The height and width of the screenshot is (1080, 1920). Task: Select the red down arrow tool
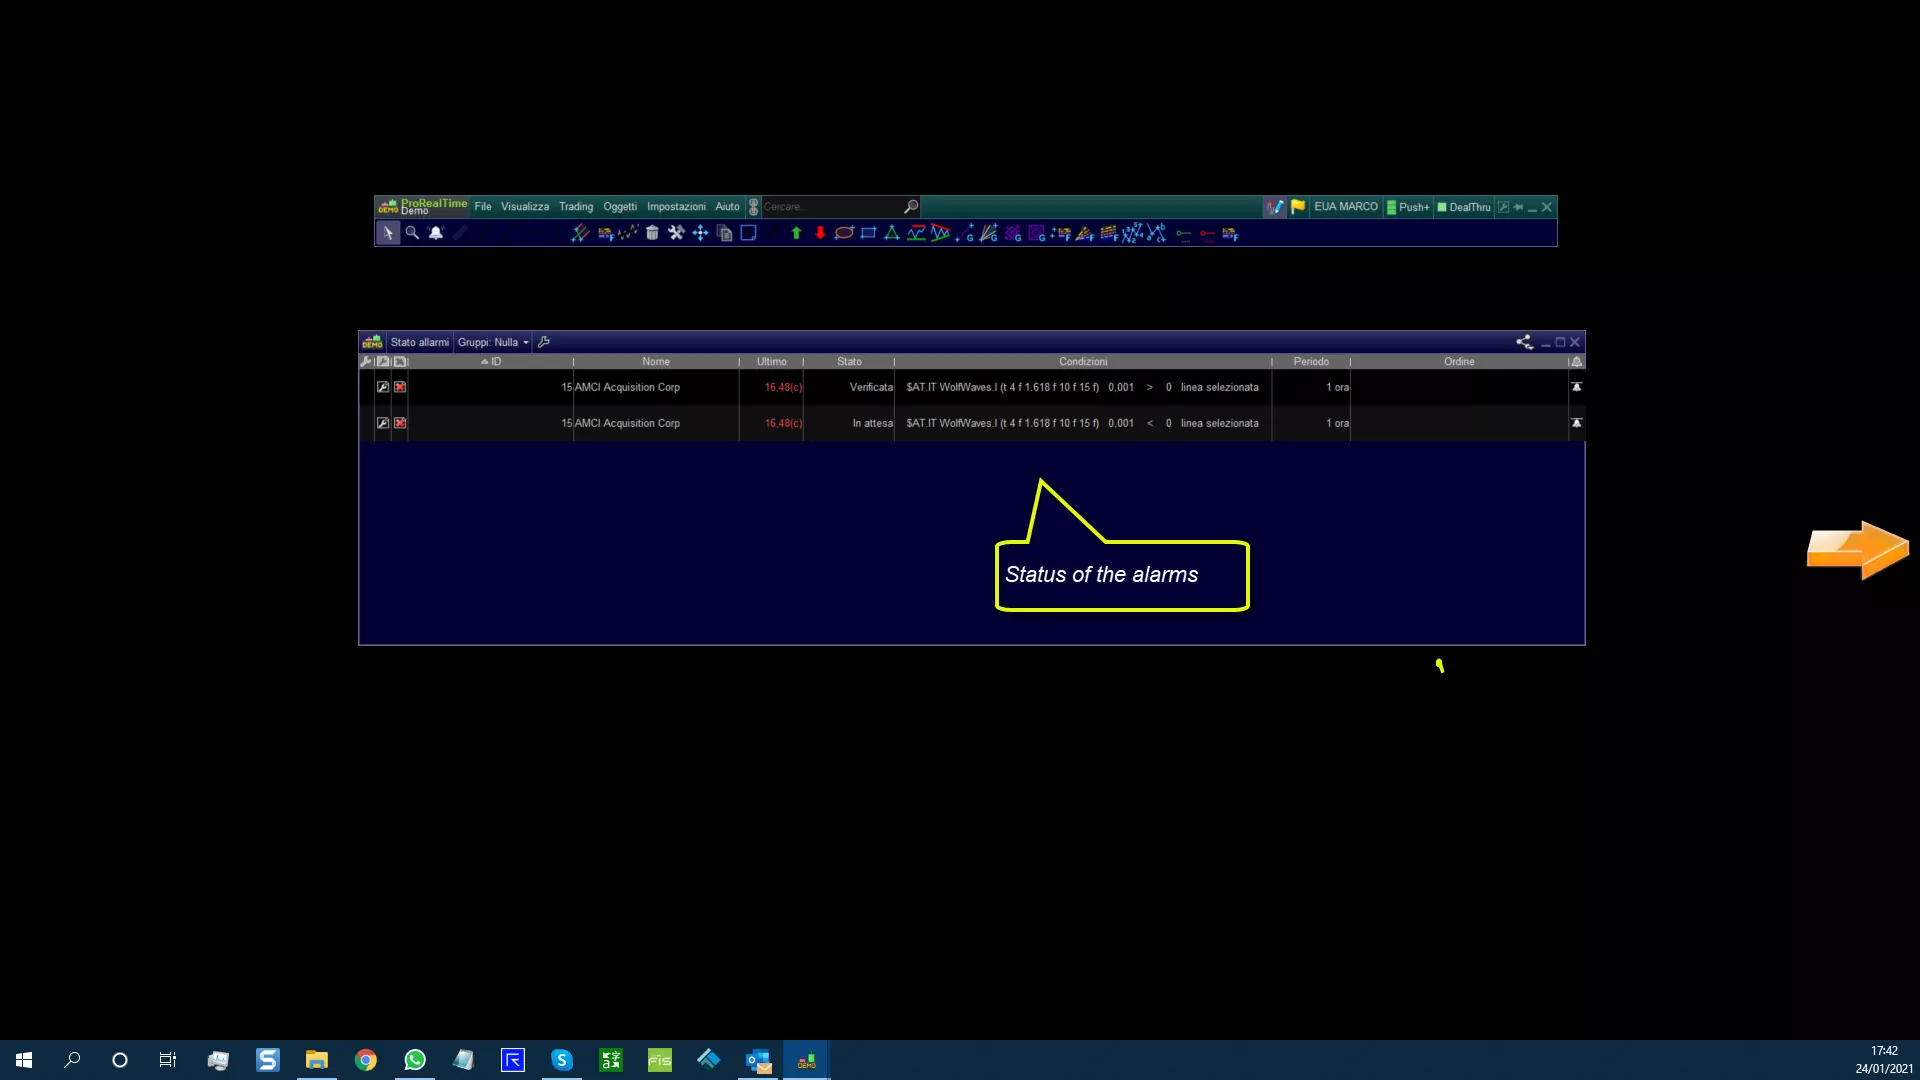tap(820, 233)
